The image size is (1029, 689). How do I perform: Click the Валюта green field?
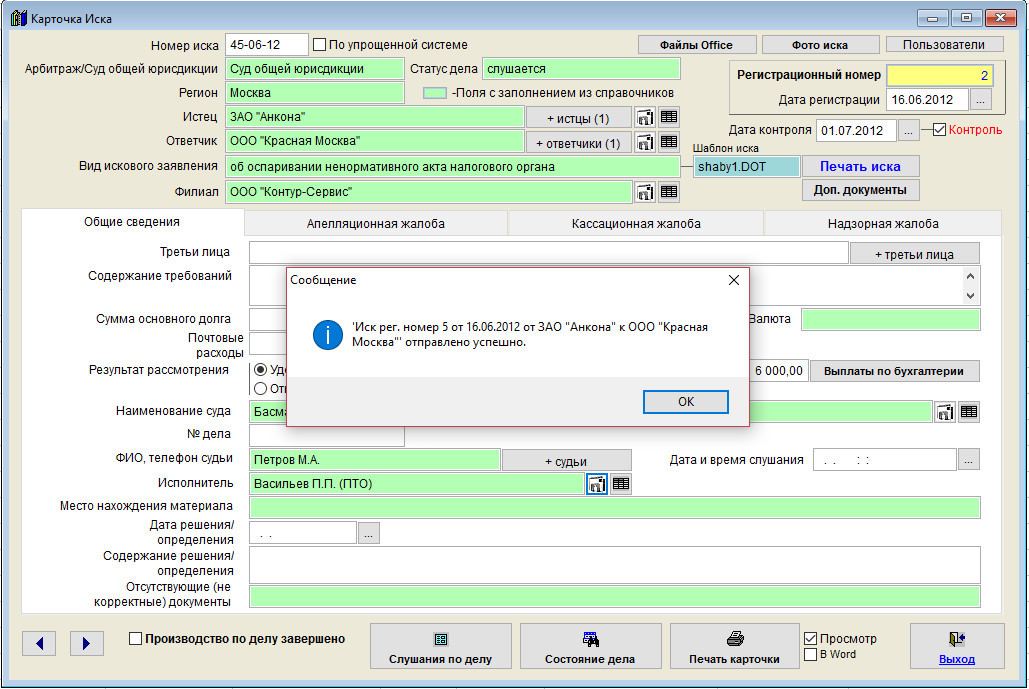point(891,320)
